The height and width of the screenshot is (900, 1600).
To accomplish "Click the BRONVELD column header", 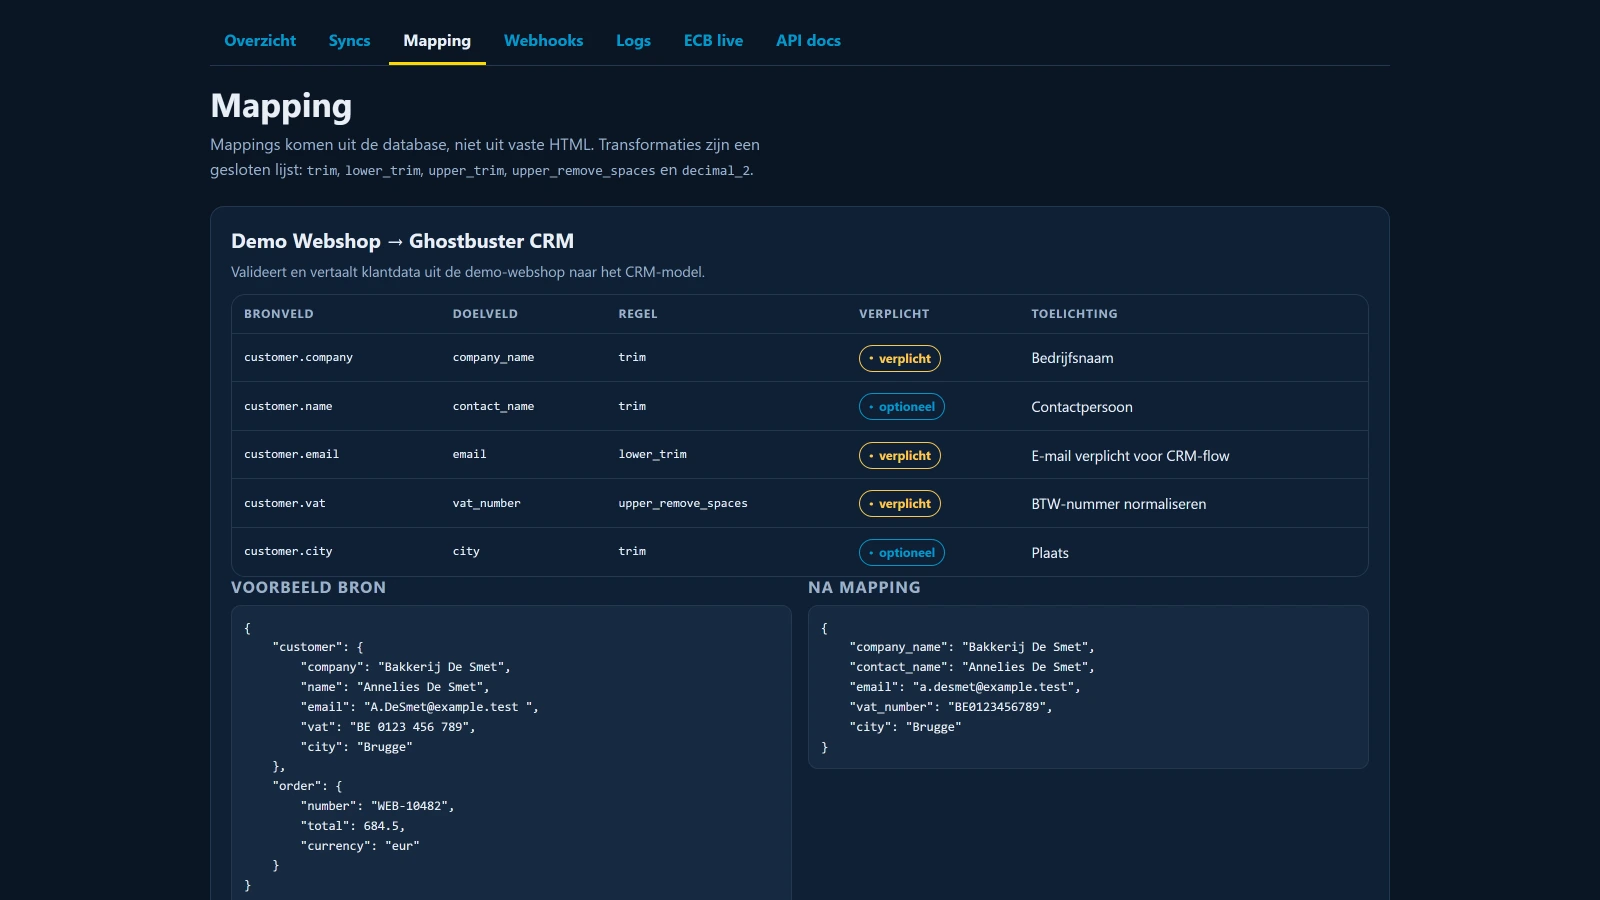I will point(279,314).
